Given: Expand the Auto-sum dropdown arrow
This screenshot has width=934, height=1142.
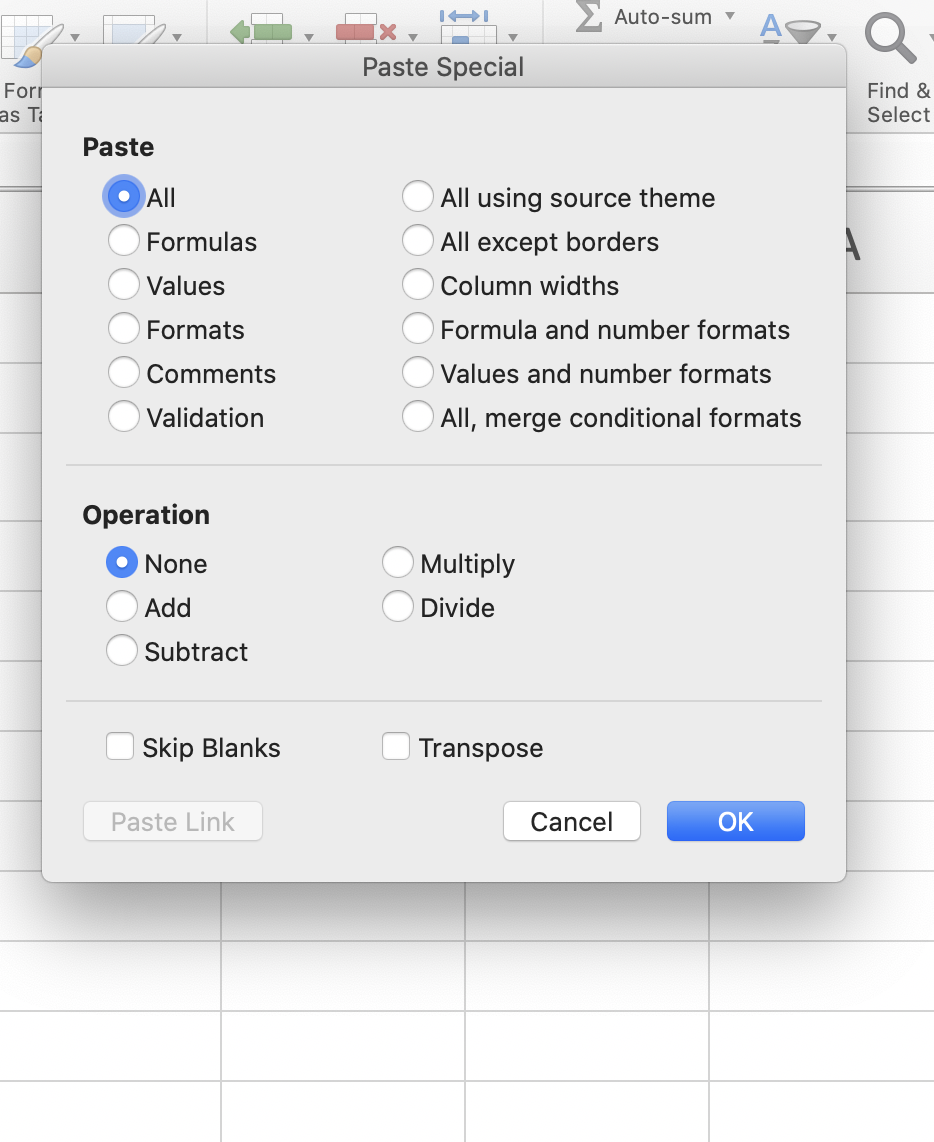Looking at the screenshot, I should [x=730, y=16].
